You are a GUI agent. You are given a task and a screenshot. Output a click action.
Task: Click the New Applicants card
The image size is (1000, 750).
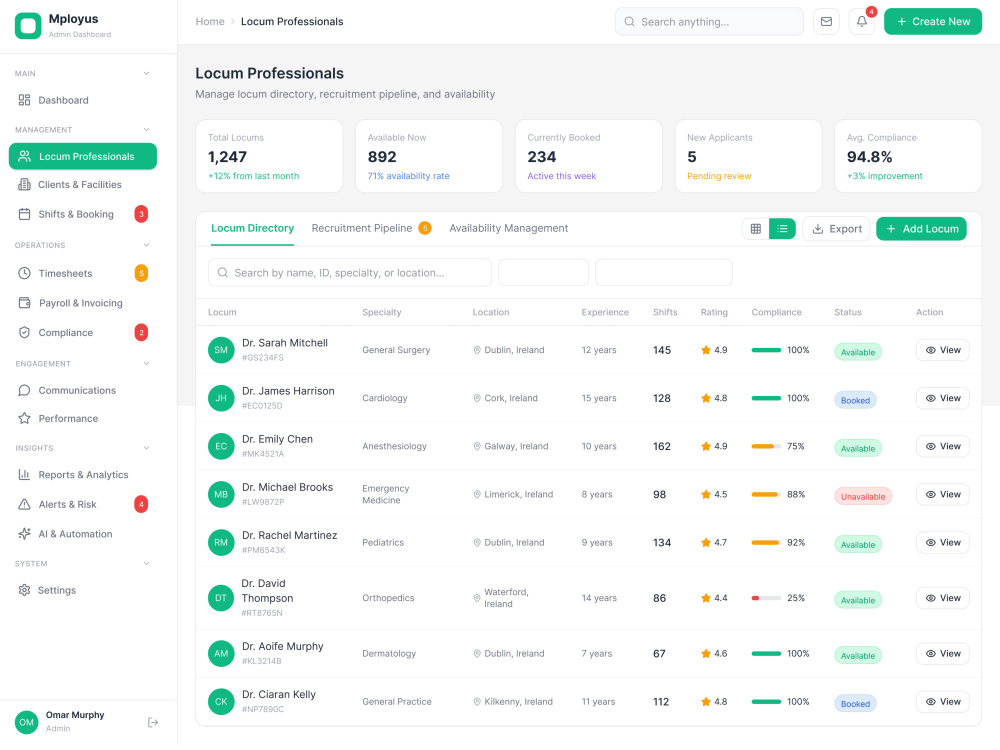748,156
